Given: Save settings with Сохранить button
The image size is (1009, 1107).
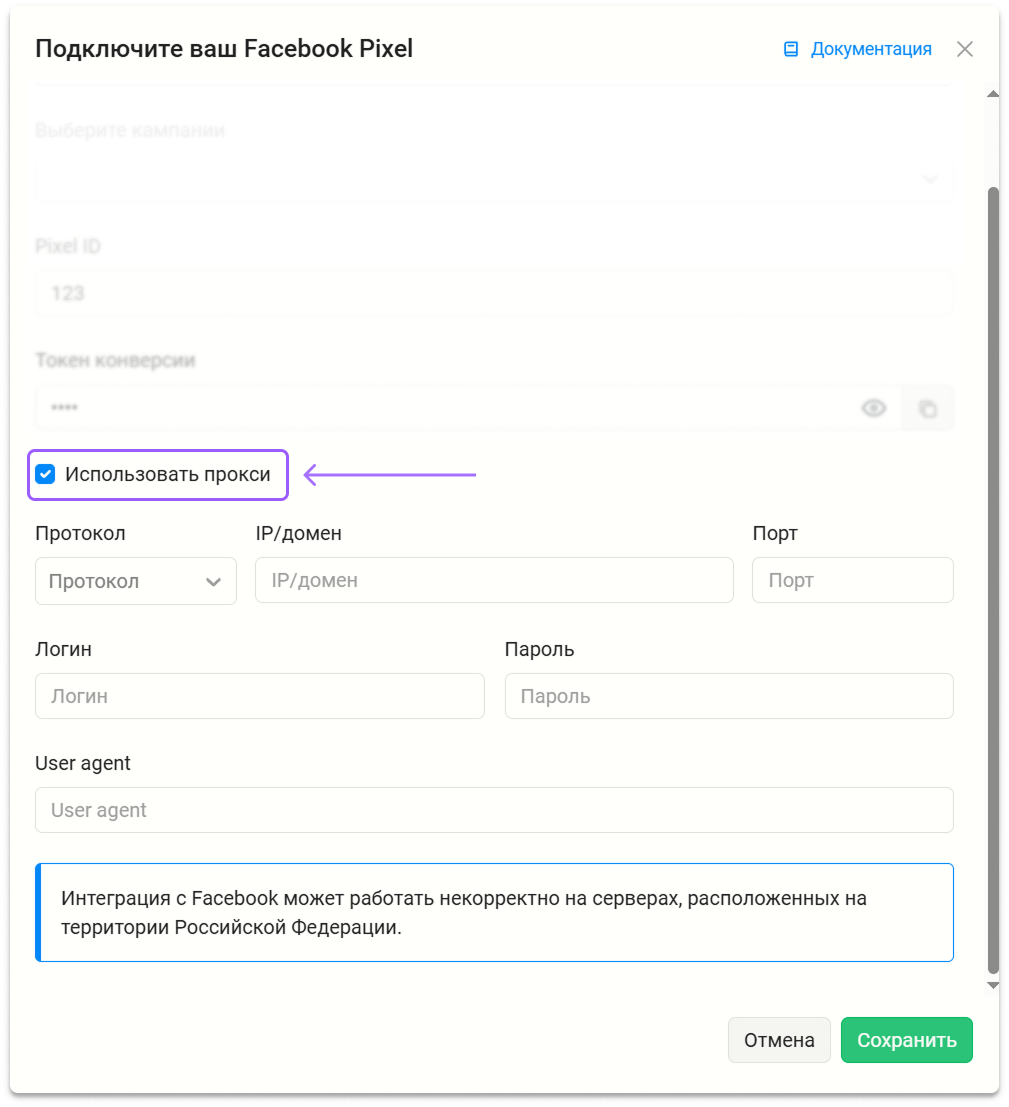Looking at the screenshot, I should pyautogui.click(x=907, y=1040).
